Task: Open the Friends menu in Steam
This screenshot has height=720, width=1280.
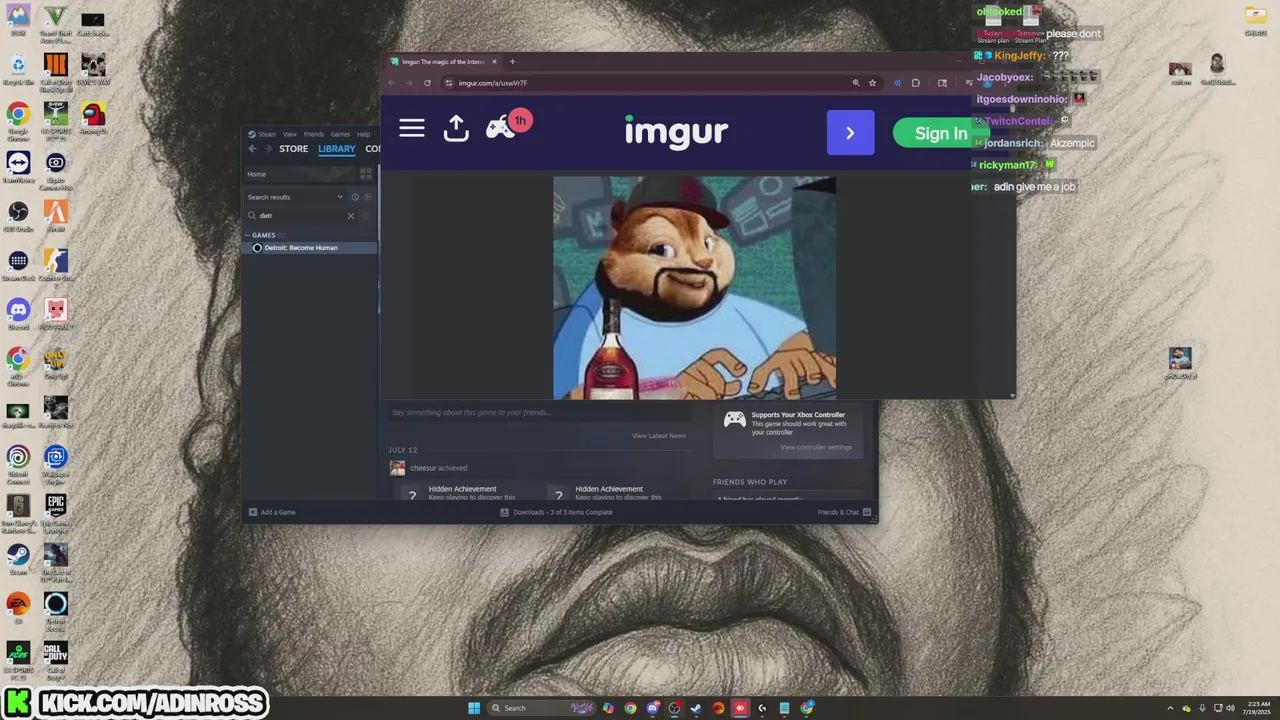Action: coord(313,134)
